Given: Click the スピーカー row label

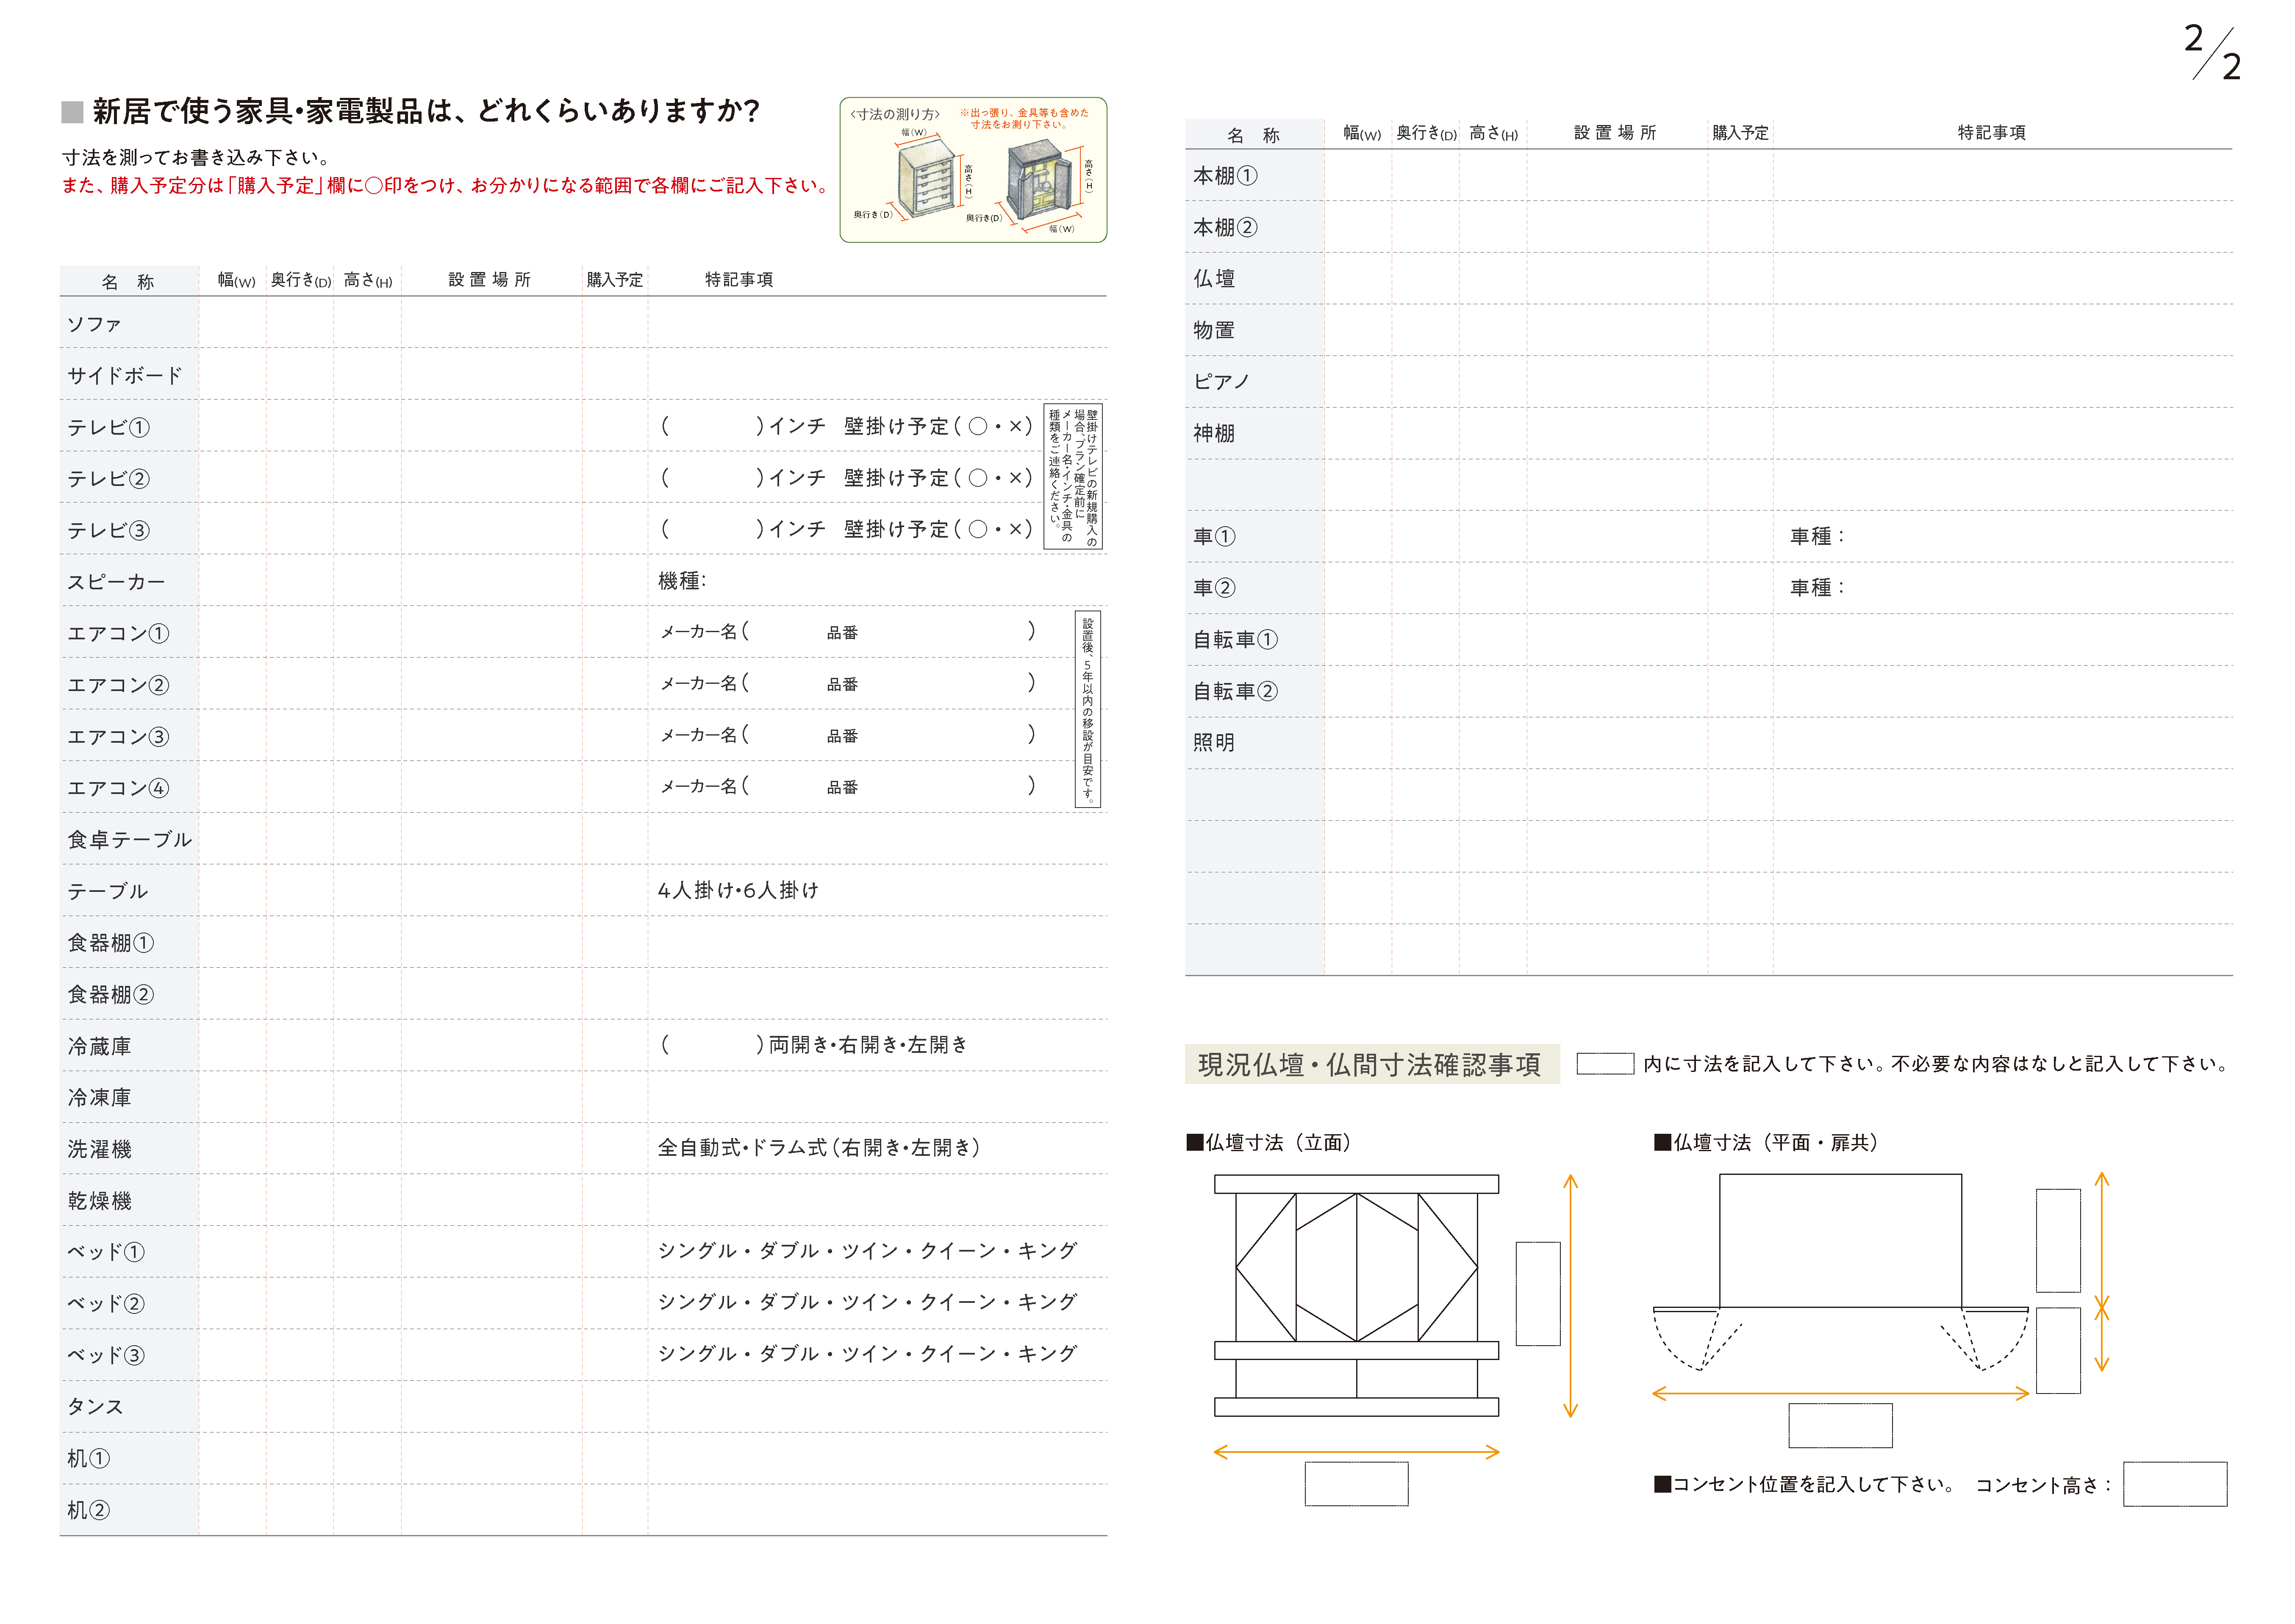Looking at the screenshot, I should pyautogui.click(x=116, y=582).
